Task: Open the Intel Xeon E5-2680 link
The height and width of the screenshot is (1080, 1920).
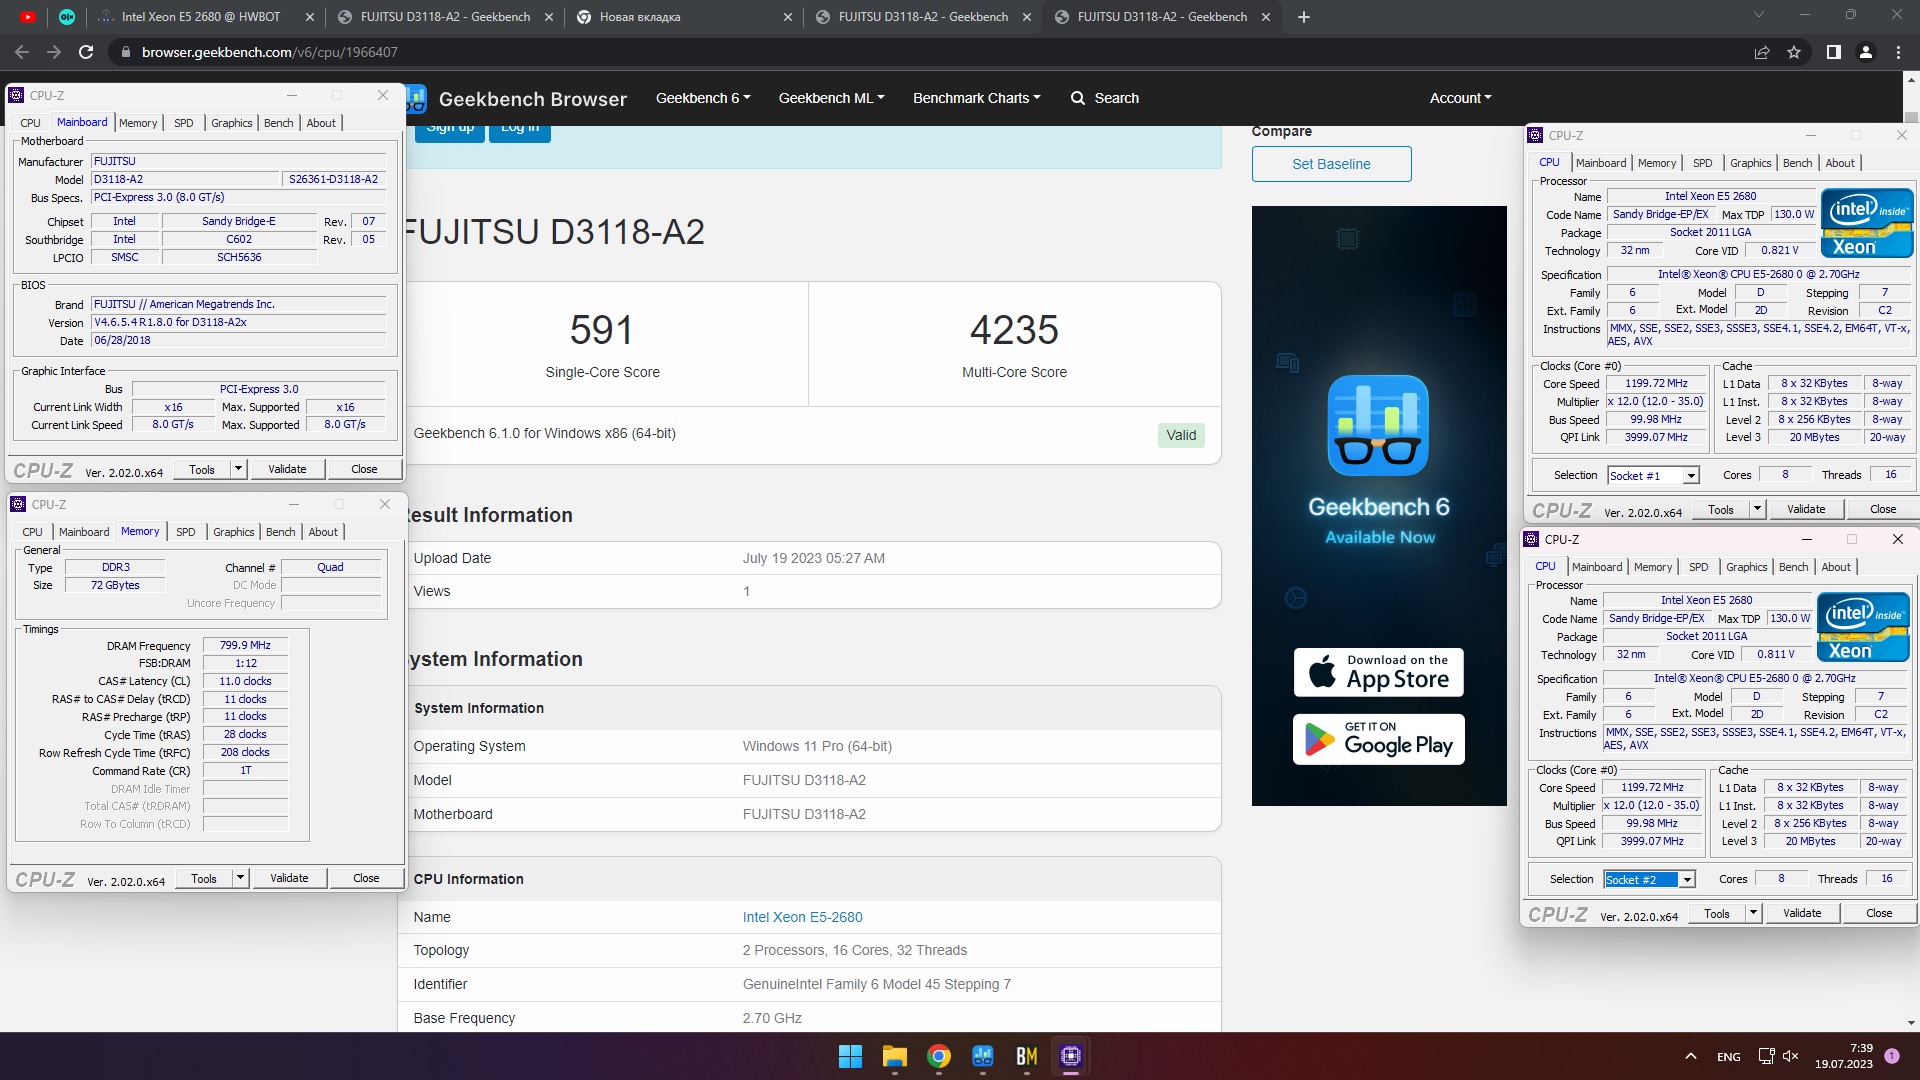Action: (802, 917)
